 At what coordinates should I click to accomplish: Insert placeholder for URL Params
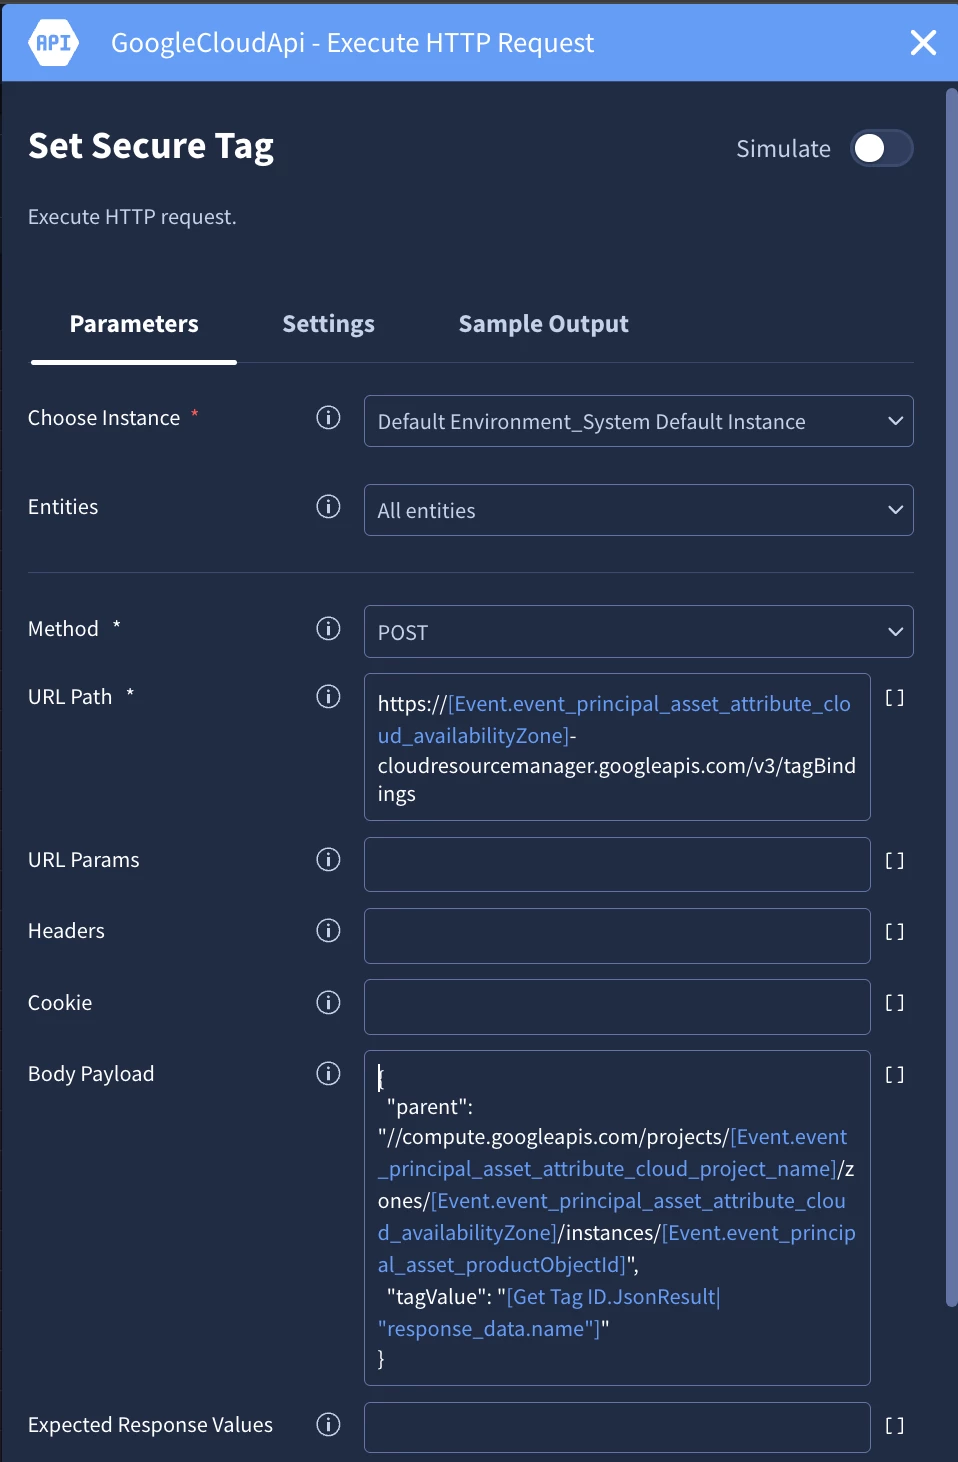point(895,860)
